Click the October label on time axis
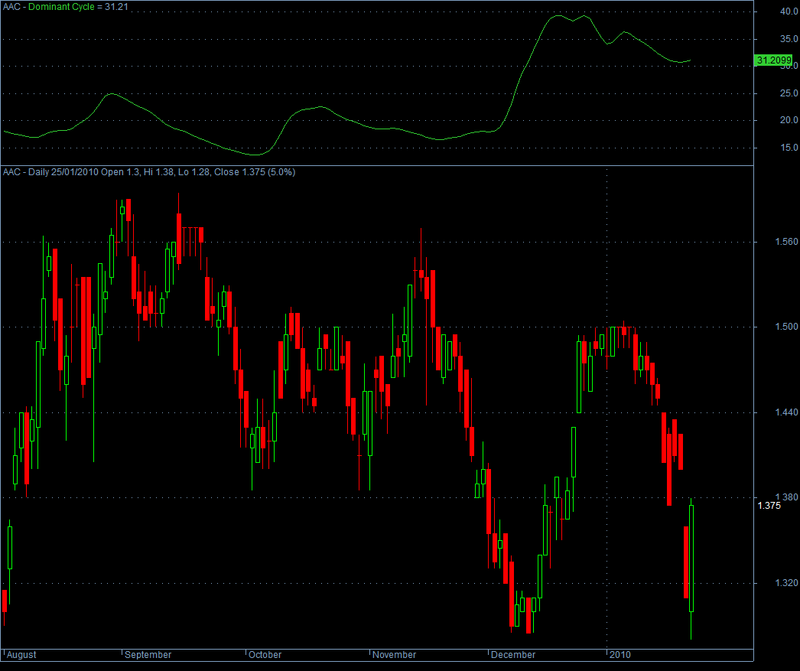The image size is (800, 671). click(x=265, y=655)
